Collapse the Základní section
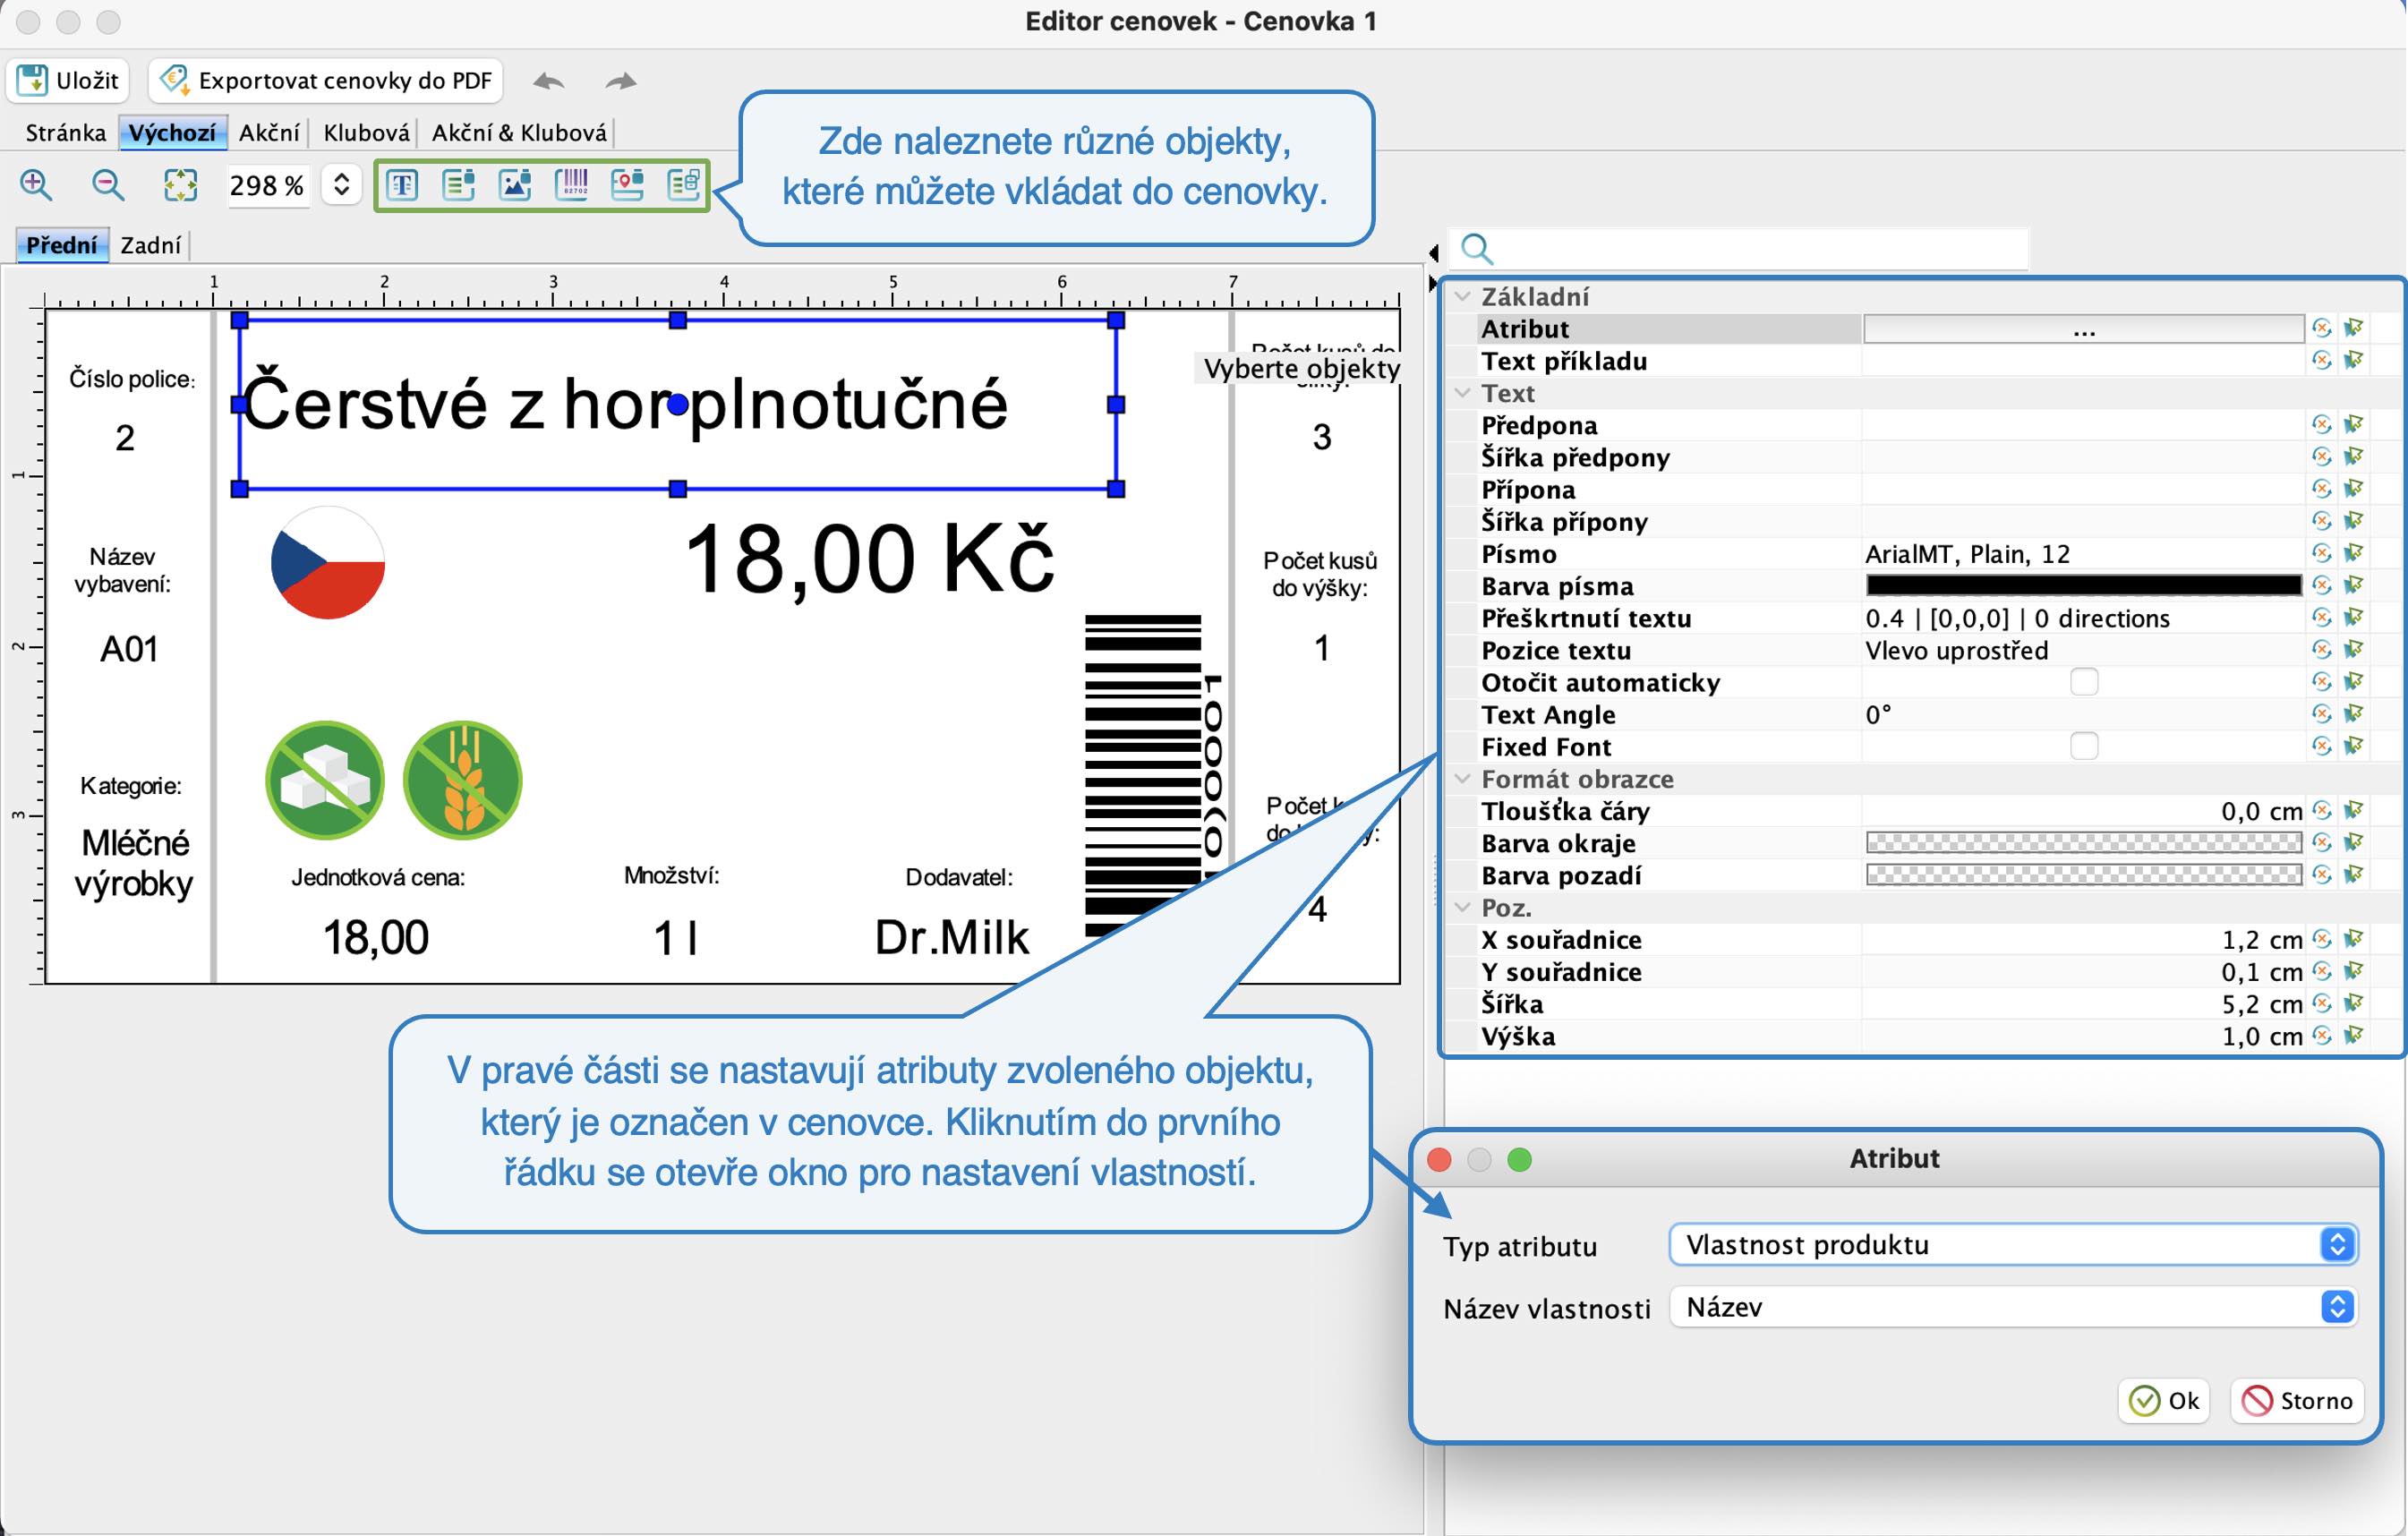2408x1536 pixels. coord(1463,296)
